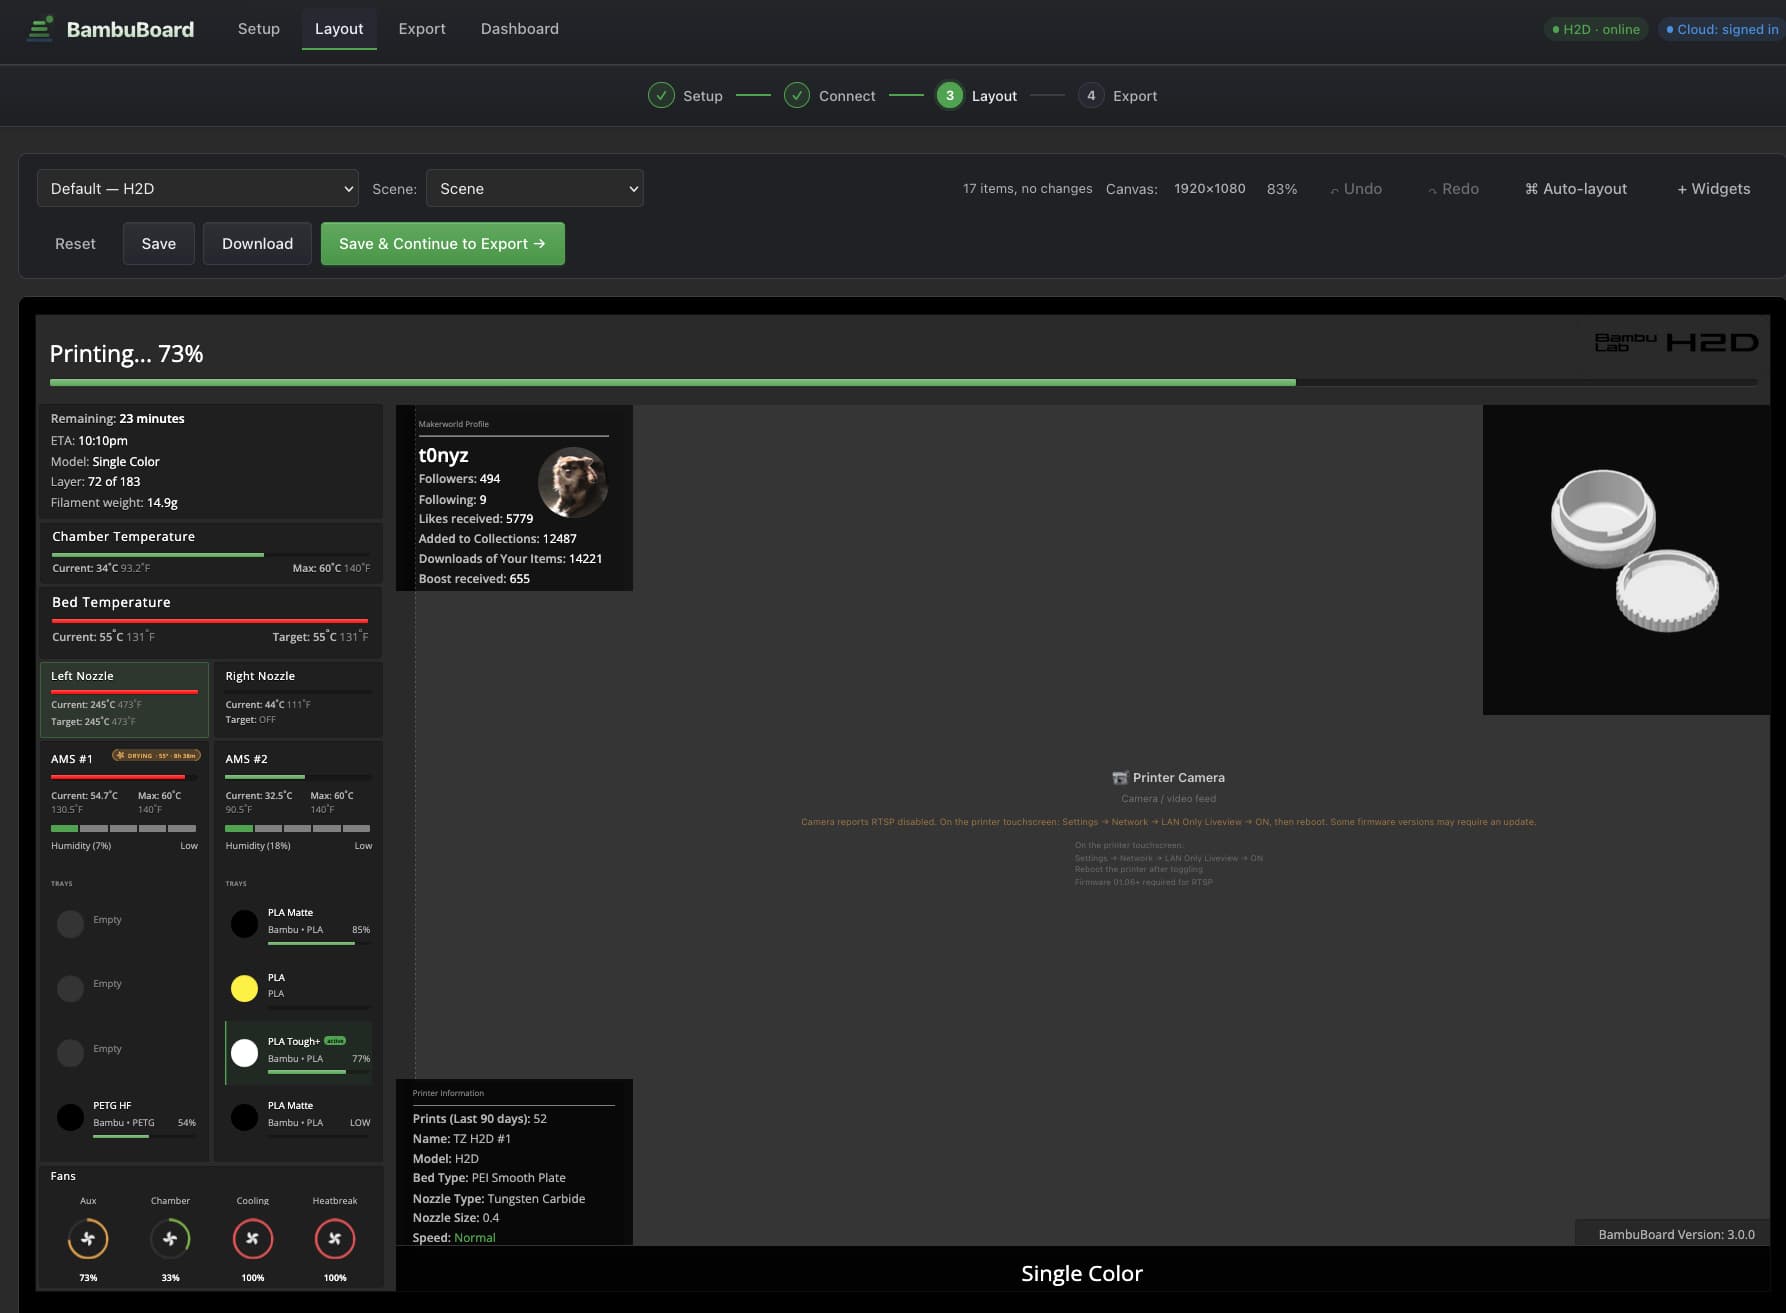Click the Printing... 73% heading
This screenshot has width=1786, height=1313.
126,354
